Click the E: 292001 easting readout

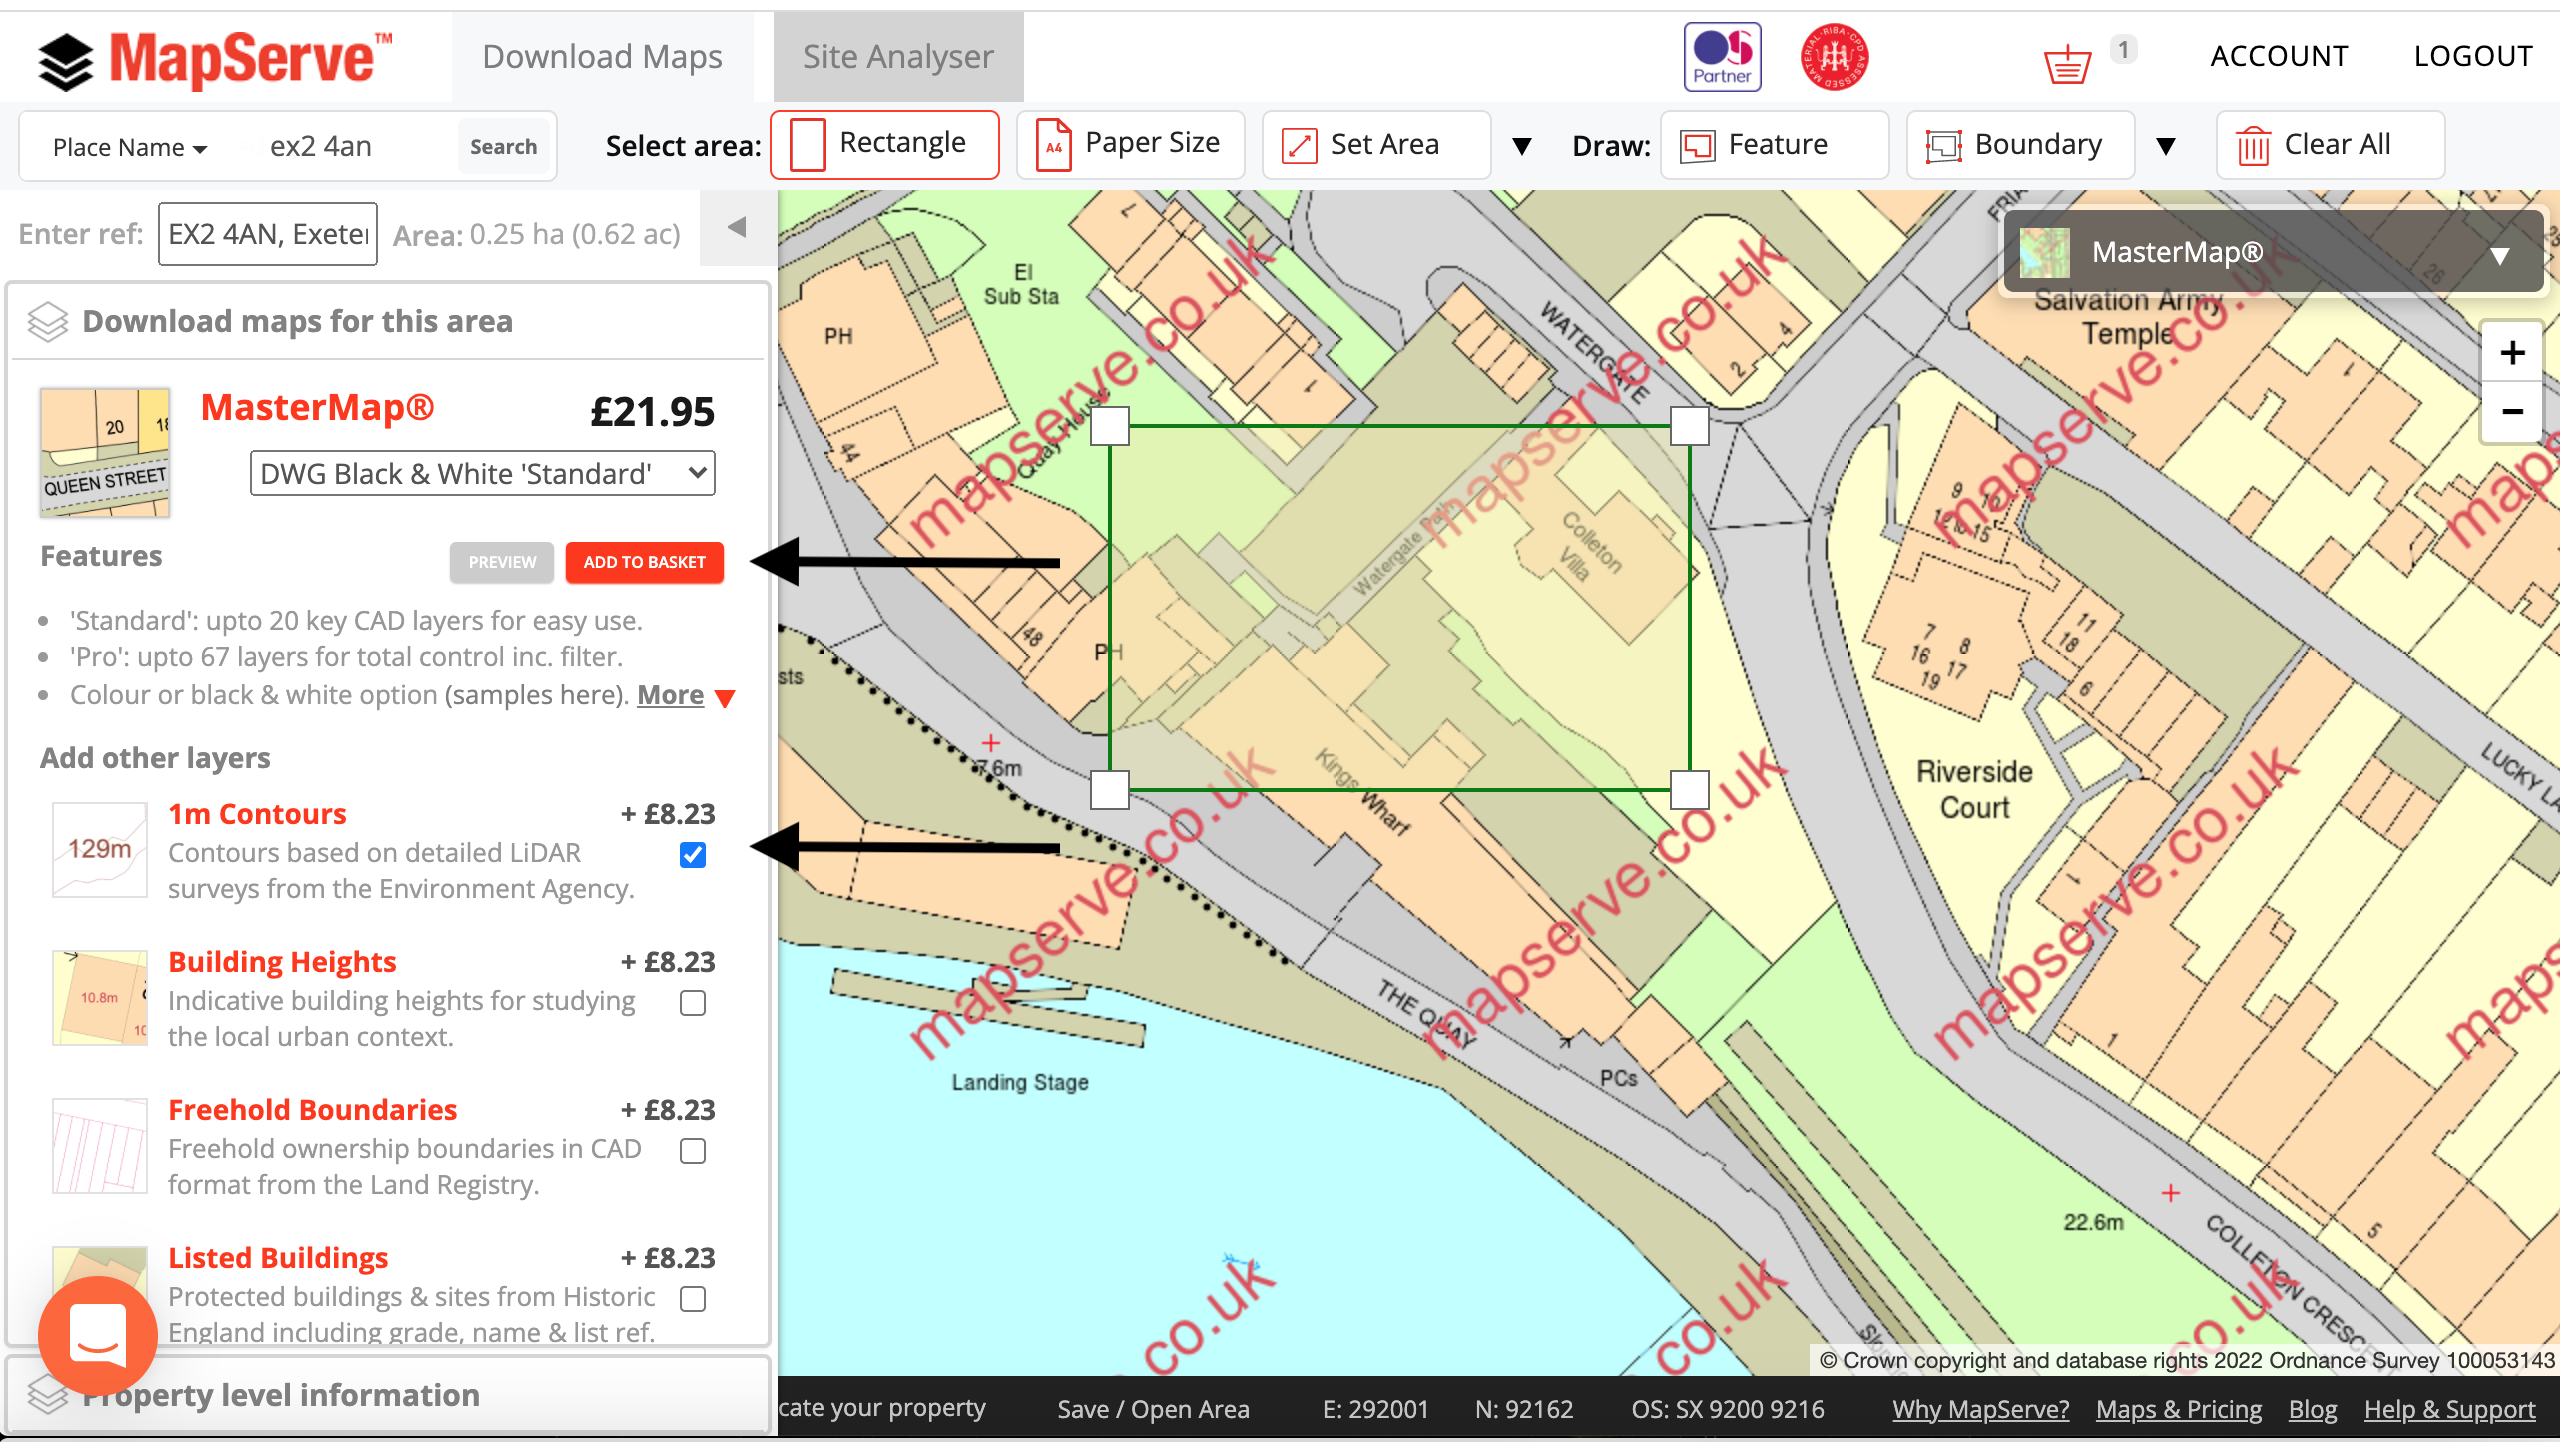click(1376, 1409)
